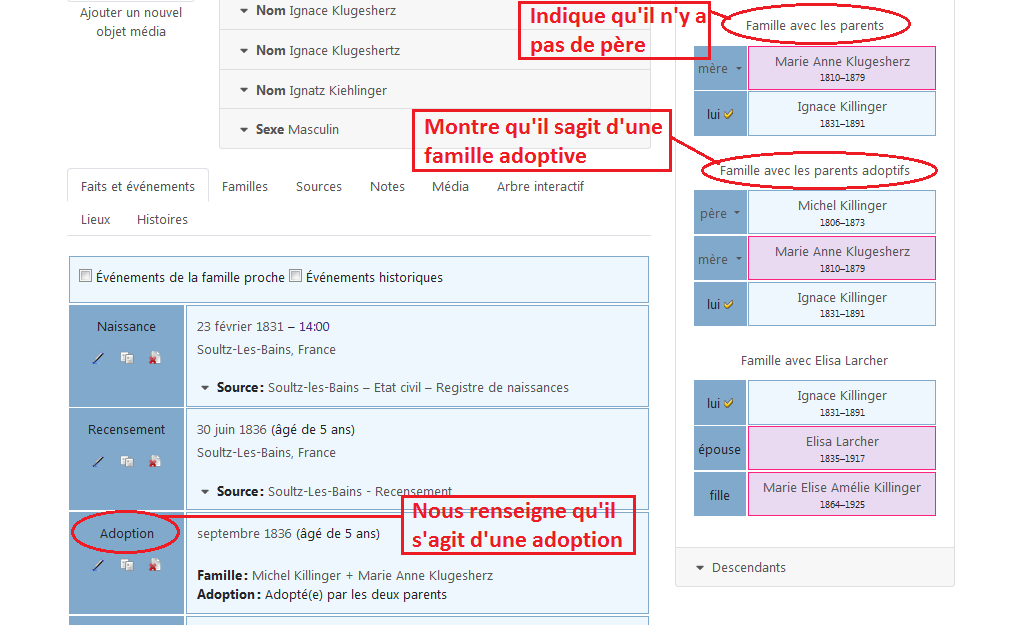Delete the Naissance event
Viewport: 1020px width, 625px height.
[154, 358]
